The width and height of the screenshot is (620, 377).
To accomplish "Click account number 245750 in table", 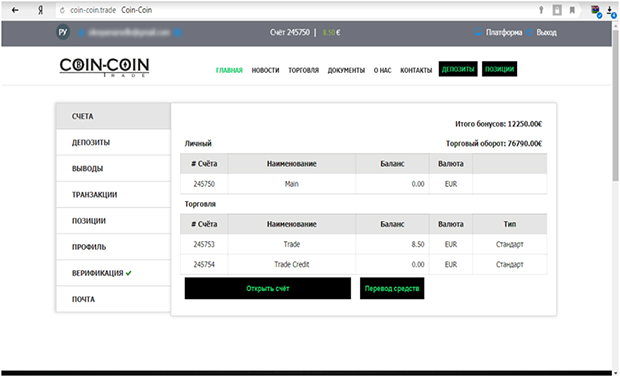I will pos(204,184).
